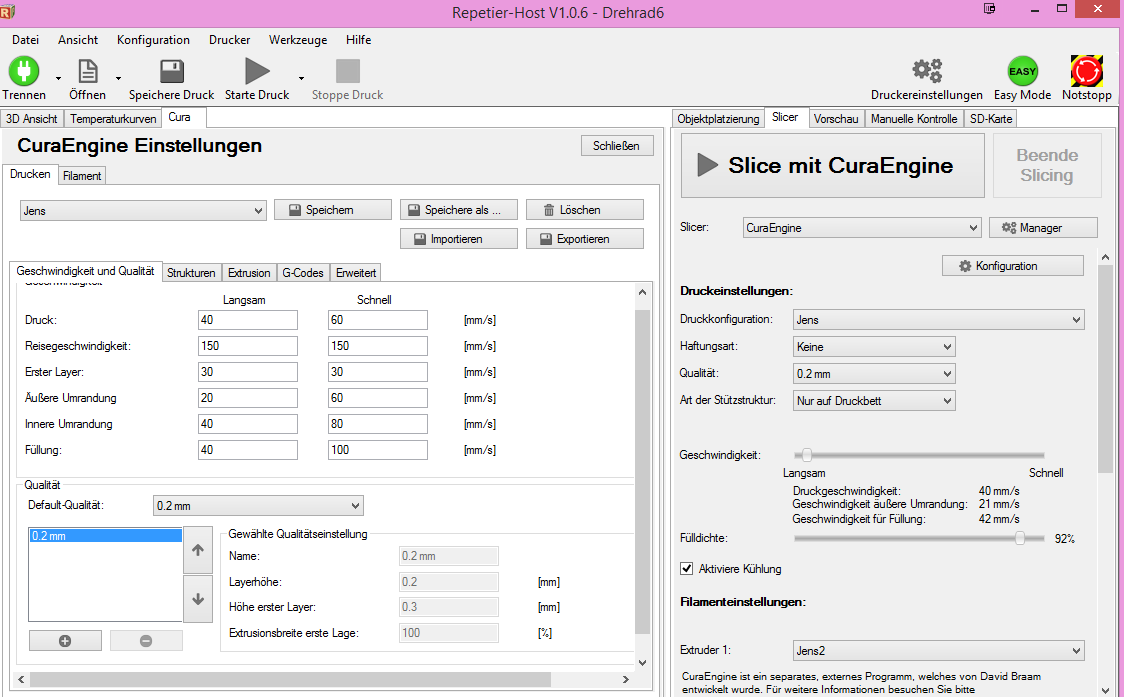The height and width of the screenshot is (697, 1124).
Task: Open the Konfiguration menu
Action: tap(153, 39)
